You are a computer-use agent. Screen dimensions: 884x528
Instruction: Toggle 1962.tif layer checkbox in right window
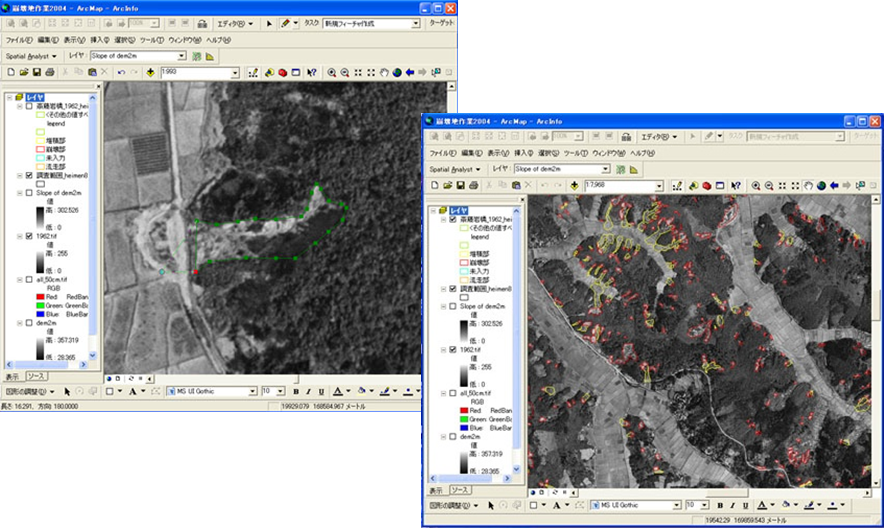(453, 349)
